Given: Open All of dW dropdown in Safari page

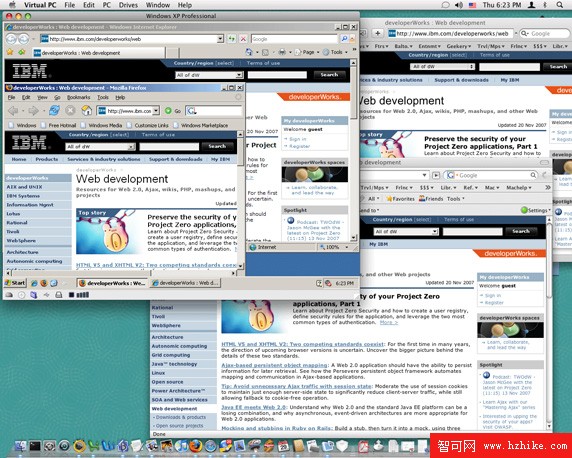Looking at the screenshot, I should coord(442,67).
